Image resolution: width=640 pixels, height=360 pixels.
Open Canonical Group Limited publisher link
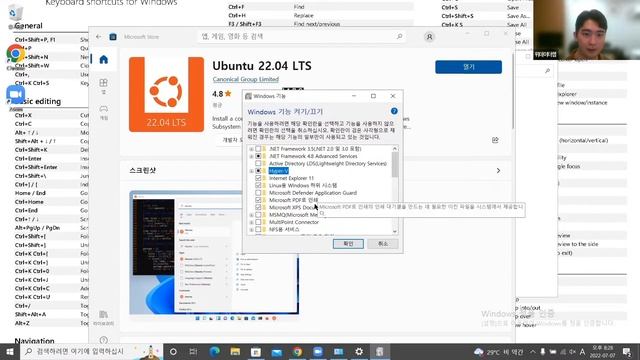coord(246,79)
